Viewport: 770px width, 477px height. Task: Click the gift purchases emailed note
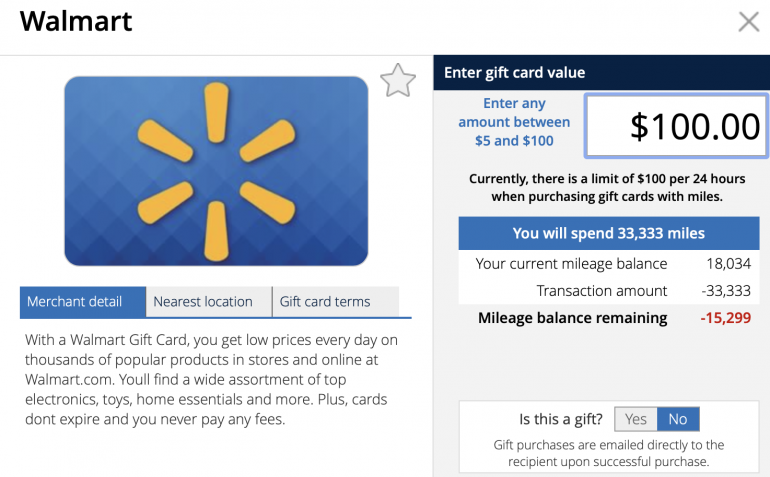(x=608, y=453)
